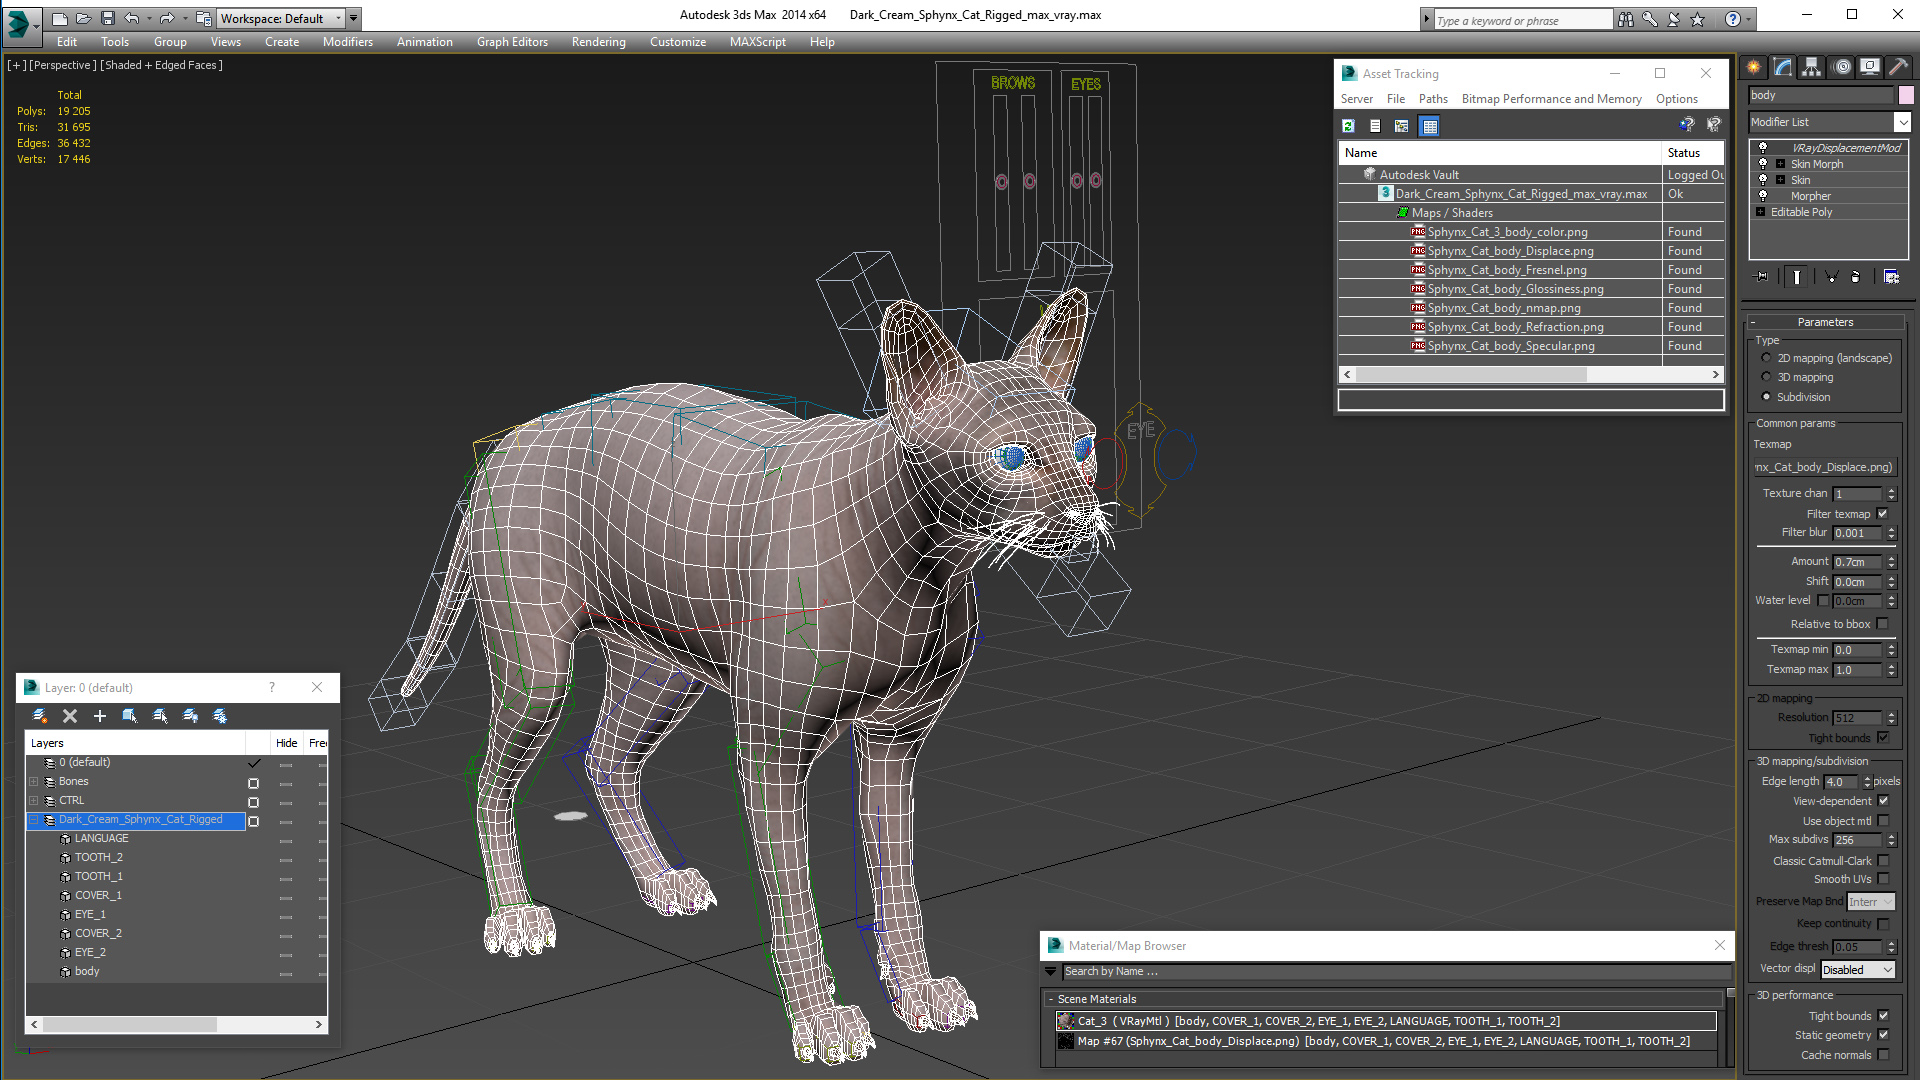Open the Modifier List dropdown

click(x=1901, y=122)
